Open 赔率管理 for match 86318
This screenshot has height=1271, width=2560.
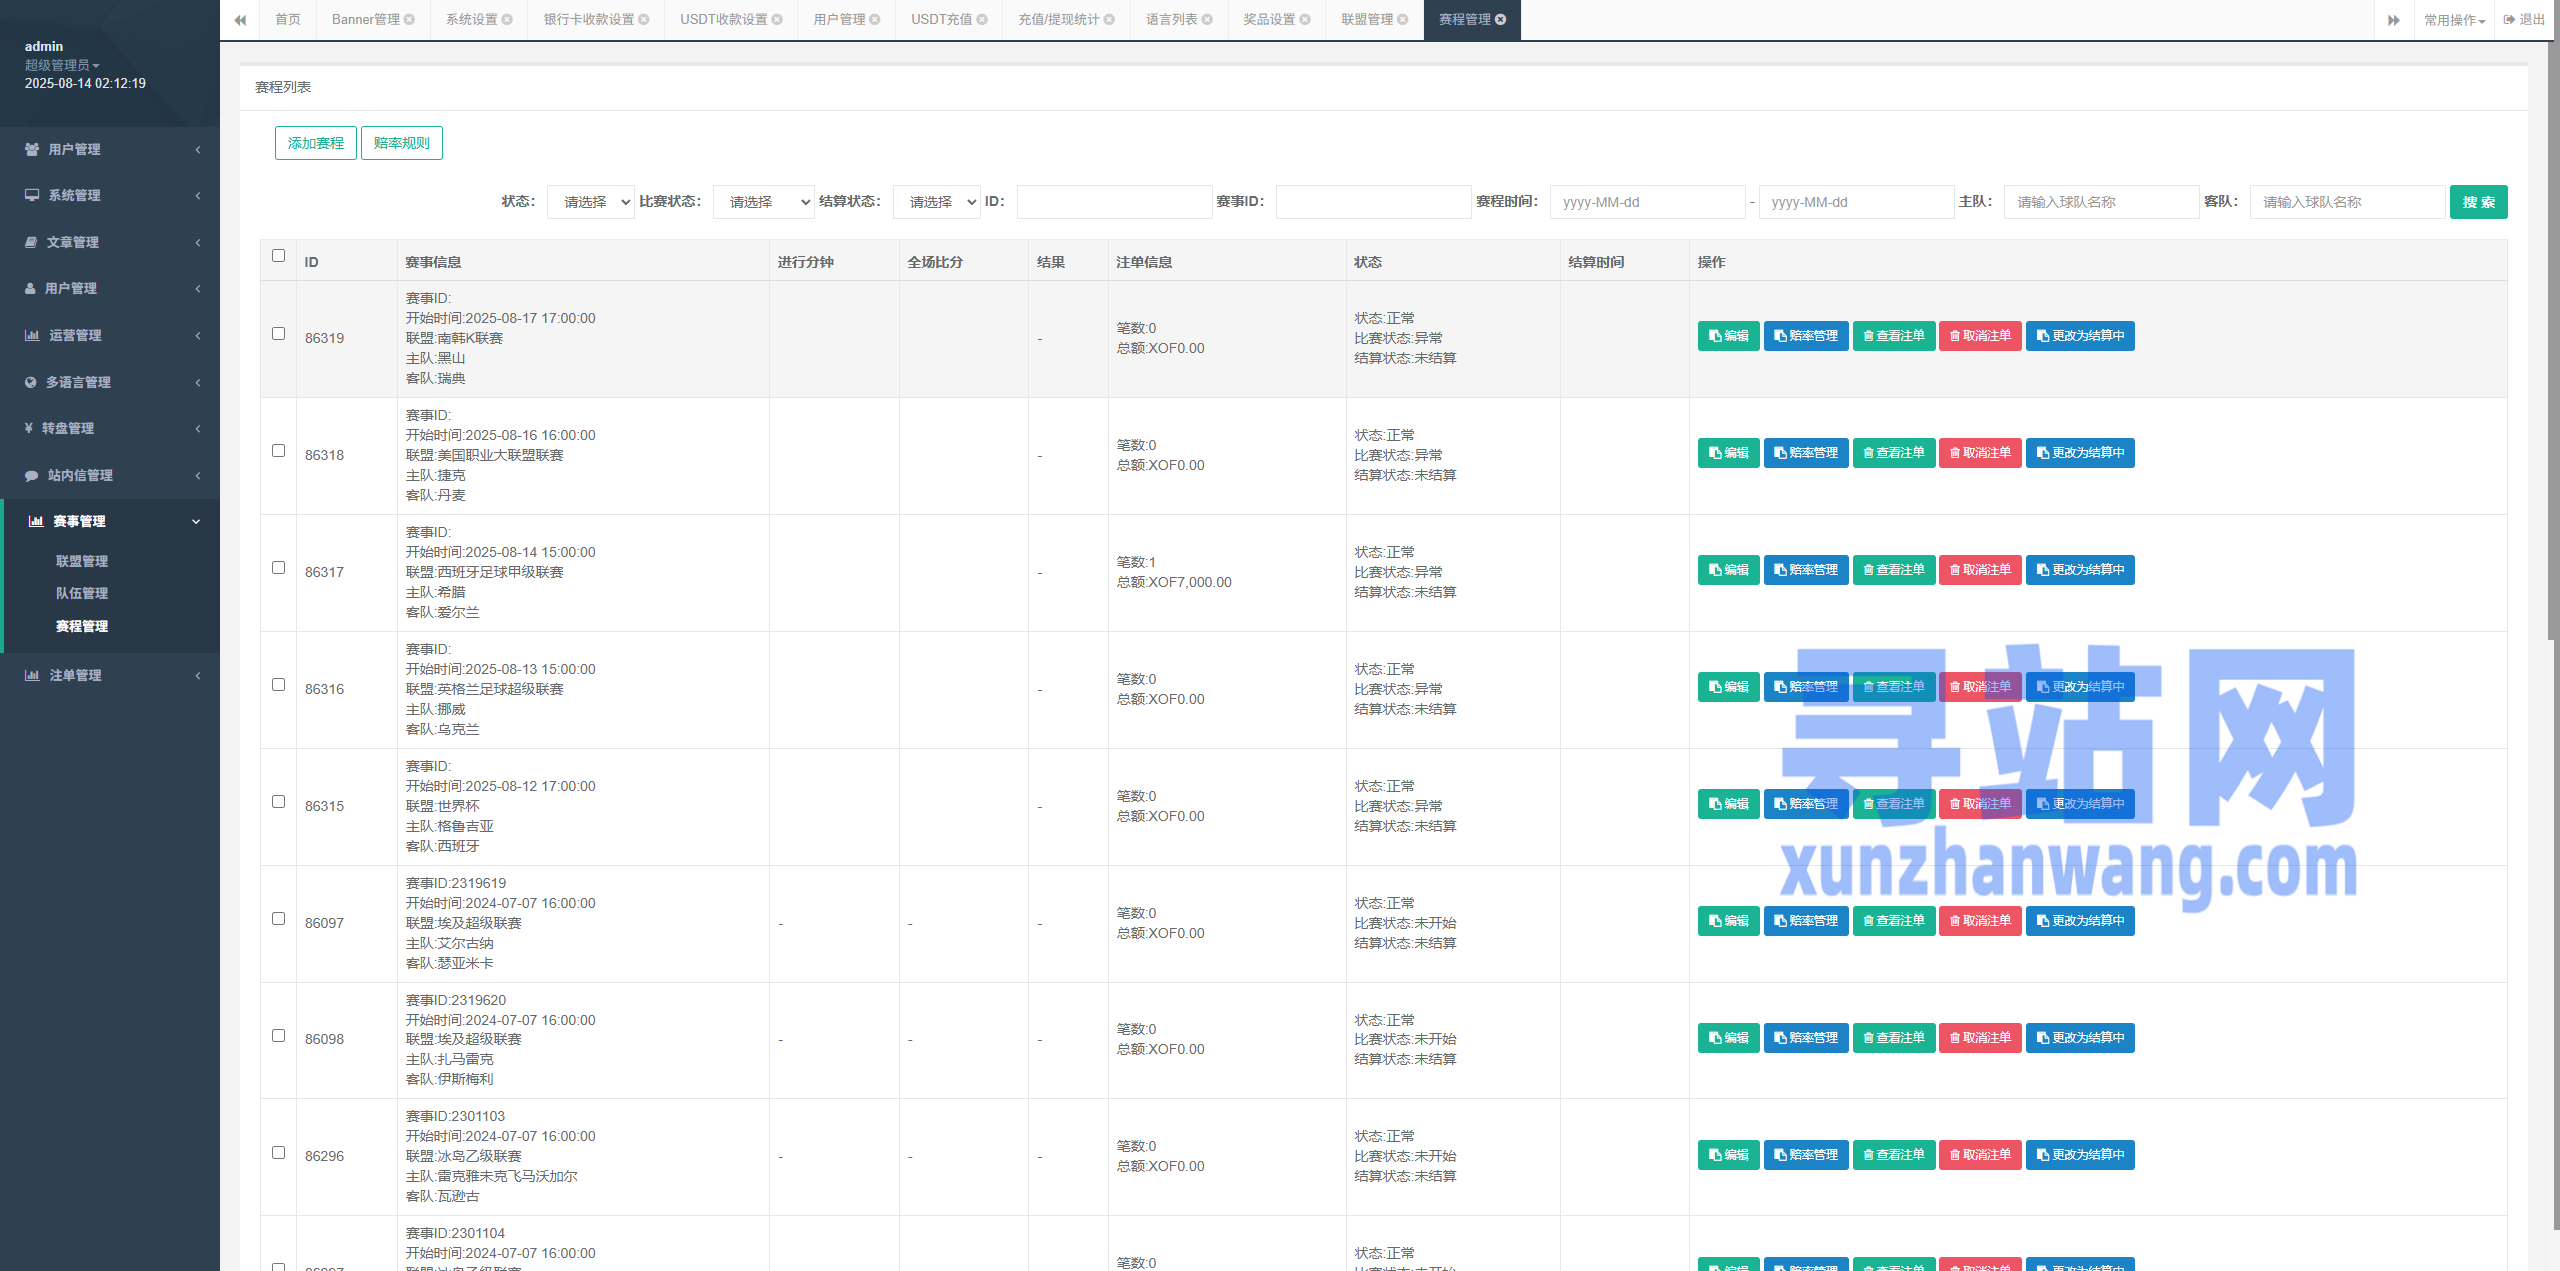click(1806, 453)
